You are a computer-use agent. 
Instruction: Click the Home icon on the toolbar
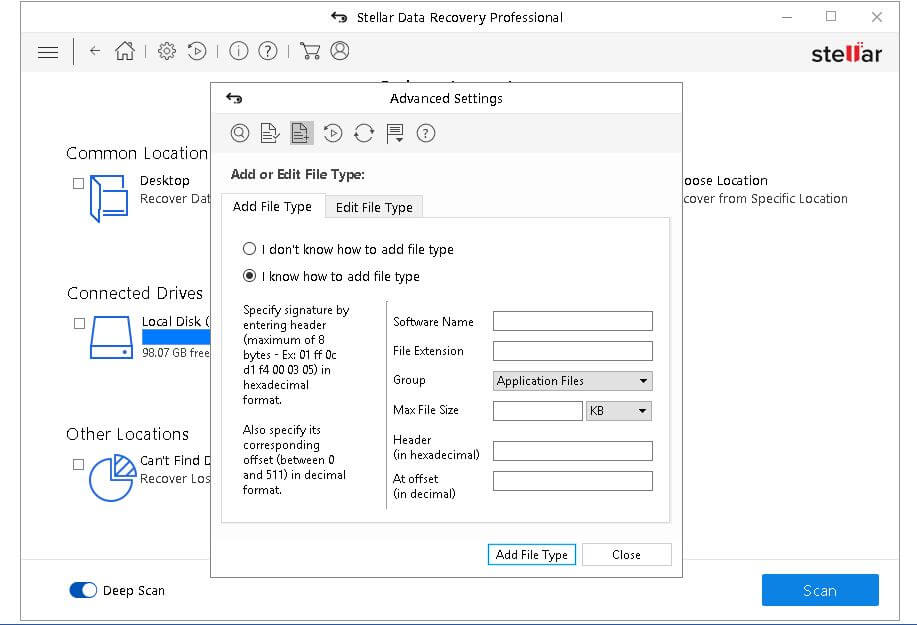[124, 51]
